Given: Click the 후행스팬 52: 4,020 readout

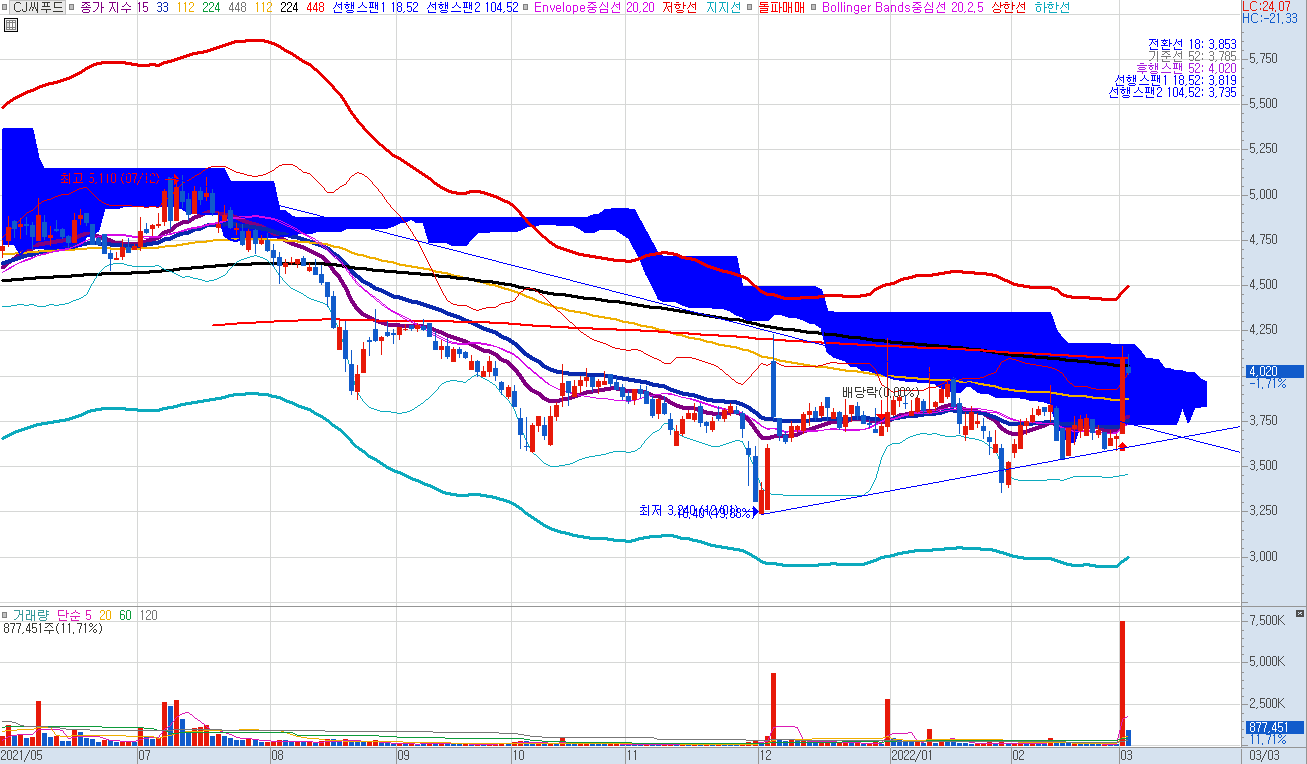Looking at the screenshot, I should coord(1186,68).
